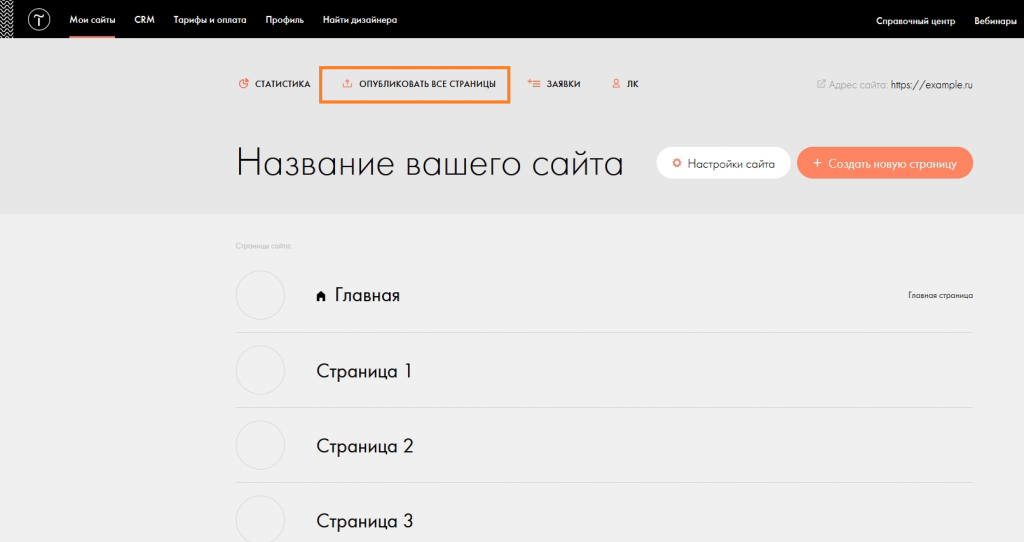
Task: Click the gear icon in Настройки сайта
Action: coord(677,163)
